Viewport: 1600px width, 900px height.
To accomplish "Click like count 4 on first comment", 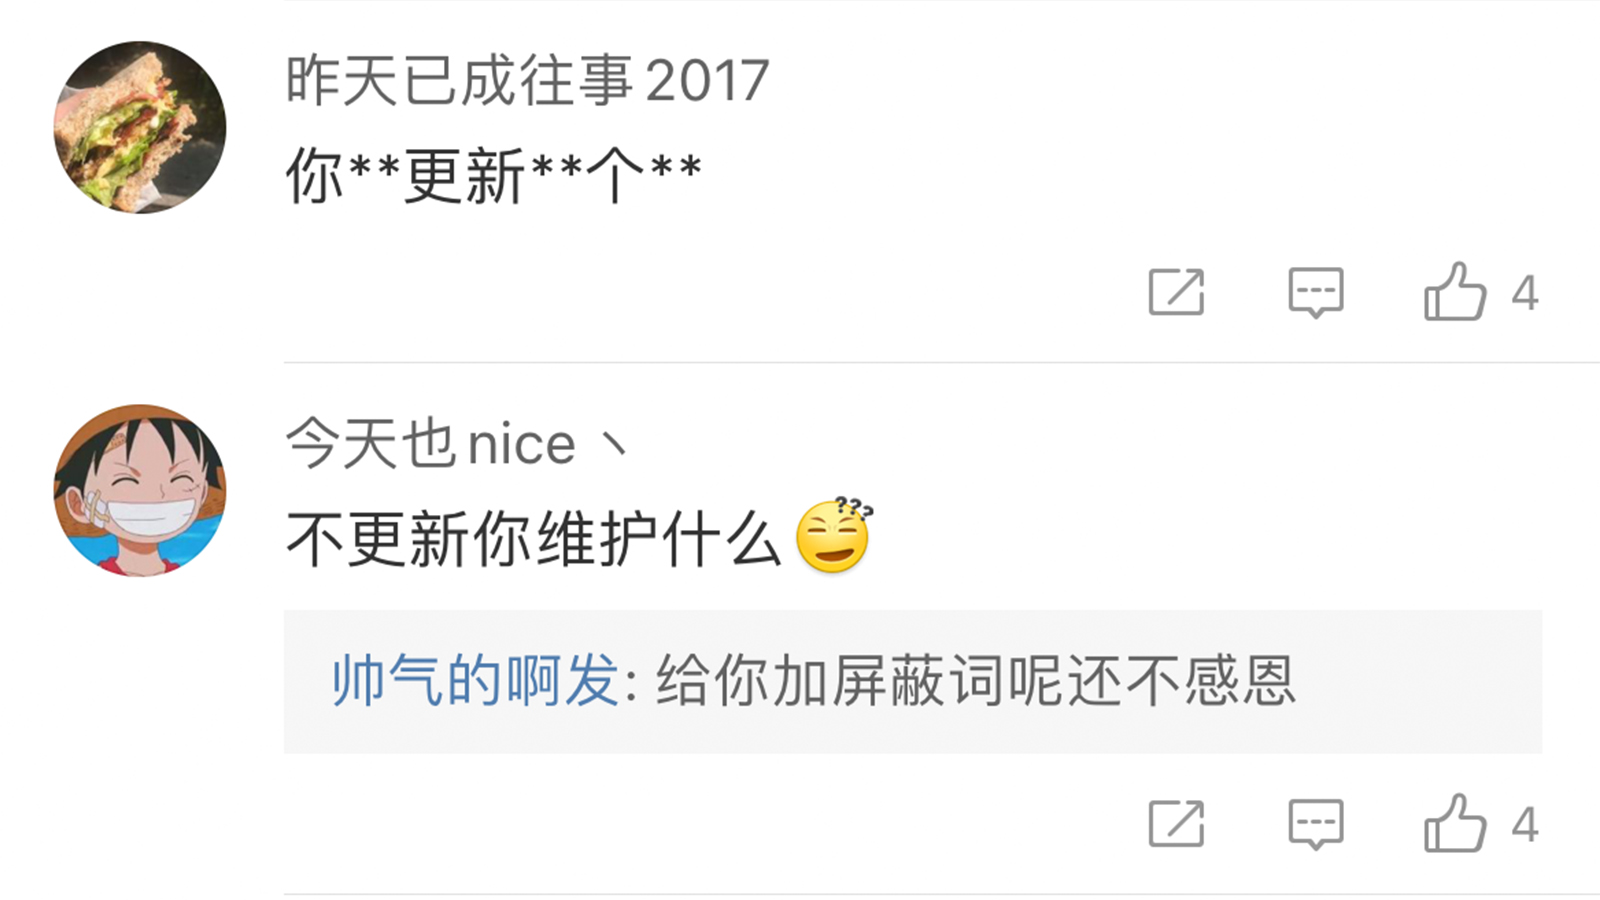I will pos(1525,293).
